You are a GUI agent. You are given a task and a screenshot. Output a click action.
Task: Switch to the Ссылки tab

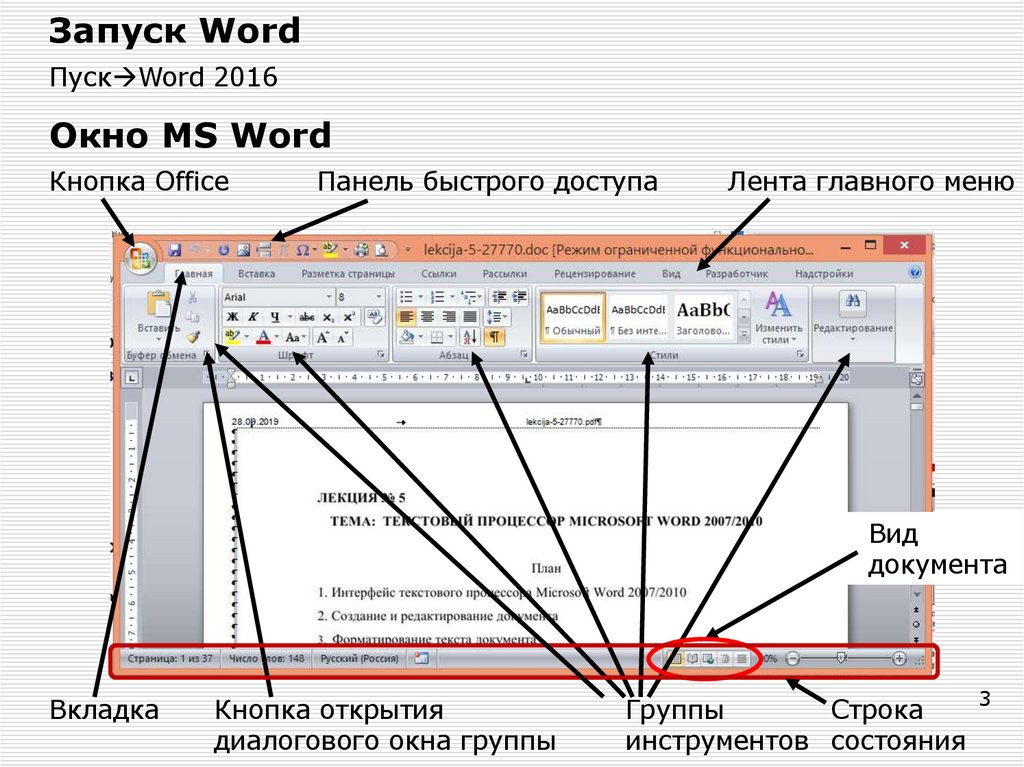tap(438, 274)
